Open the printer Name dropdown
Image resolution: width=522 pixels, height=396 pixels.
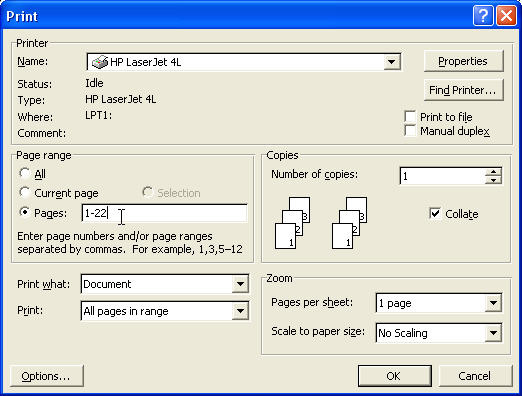(x=392, y=62)
